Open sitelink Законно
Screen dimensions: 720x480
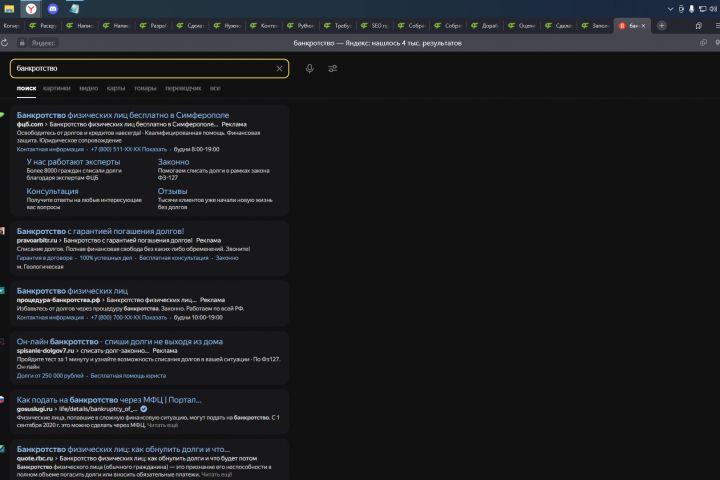[x=174, y=162]
